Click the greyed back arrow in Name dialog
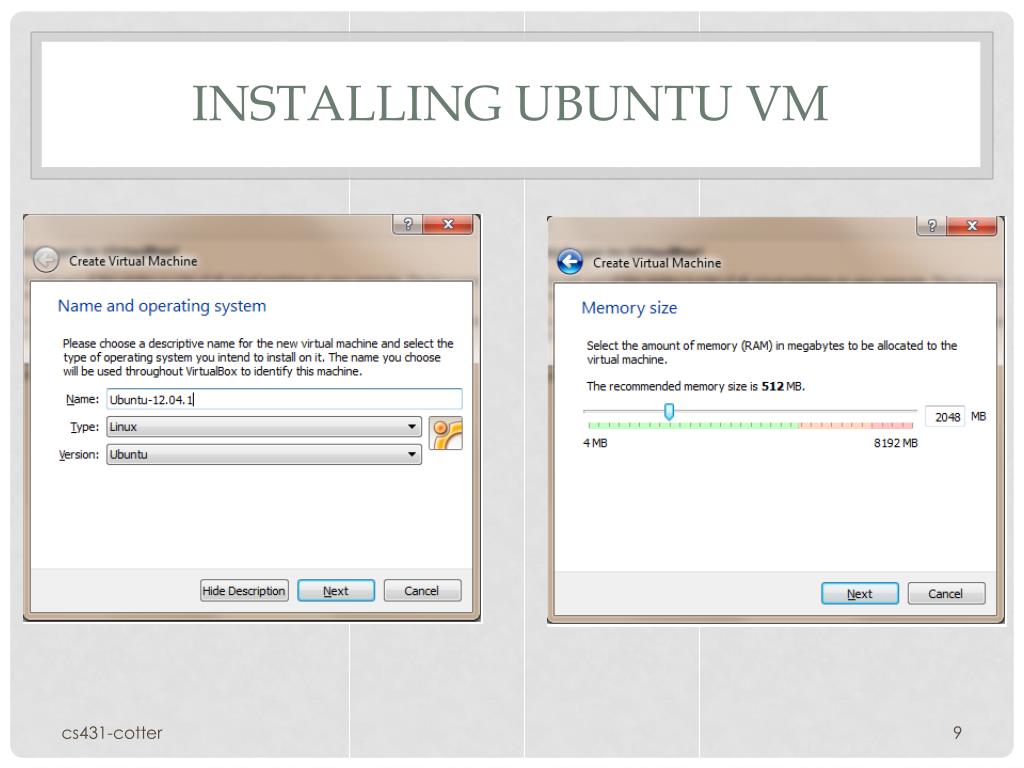This screenshot has height=768, width=1024. pos(46,260)
